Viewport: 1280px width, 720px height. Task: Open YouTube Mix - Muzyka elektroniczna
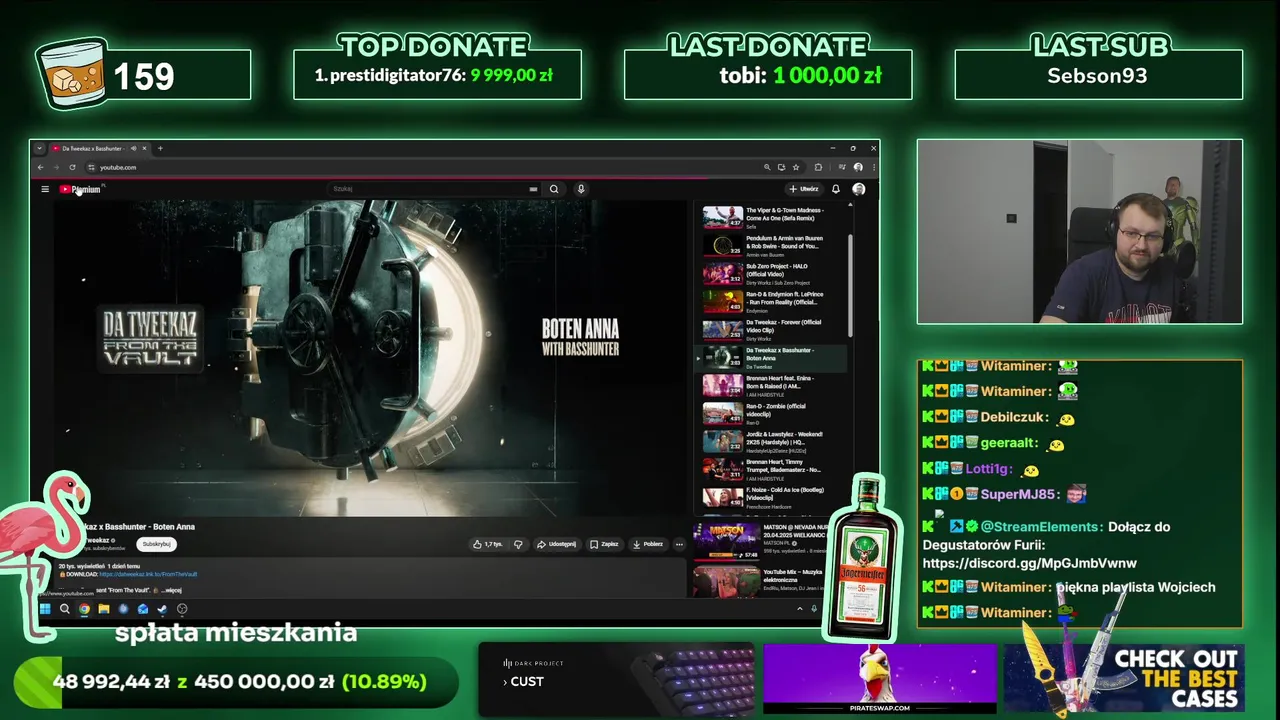(760, 581)
